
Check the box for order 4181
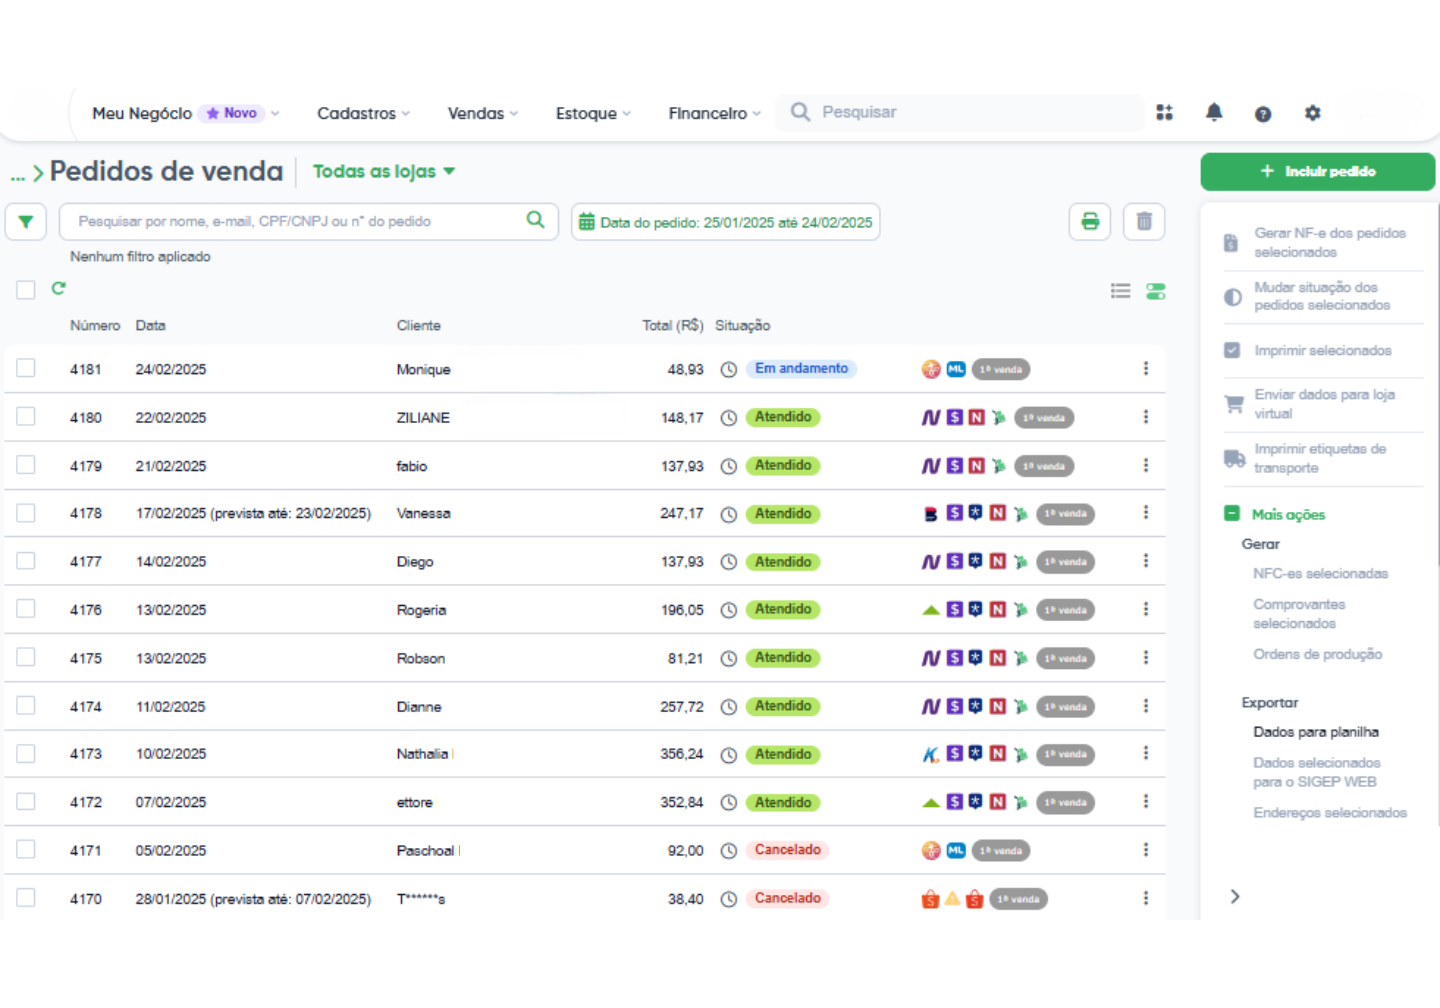click(26, 369)
